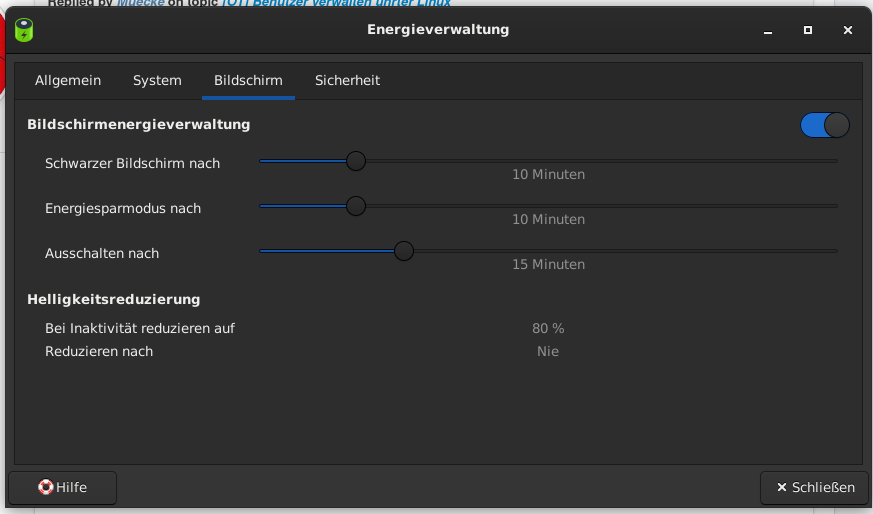
Task: Go to the Sicherheit tab
Action: click(347, 81)
